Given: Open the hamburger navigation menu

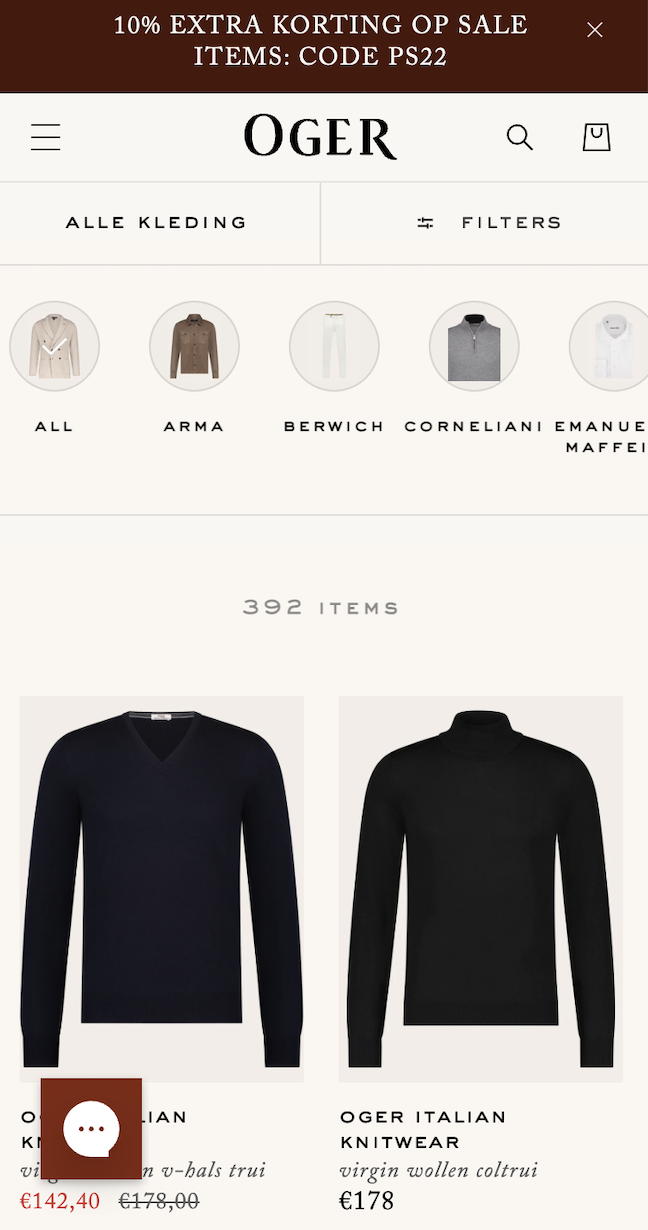Looking at the screenshot, I should (46, 137).
